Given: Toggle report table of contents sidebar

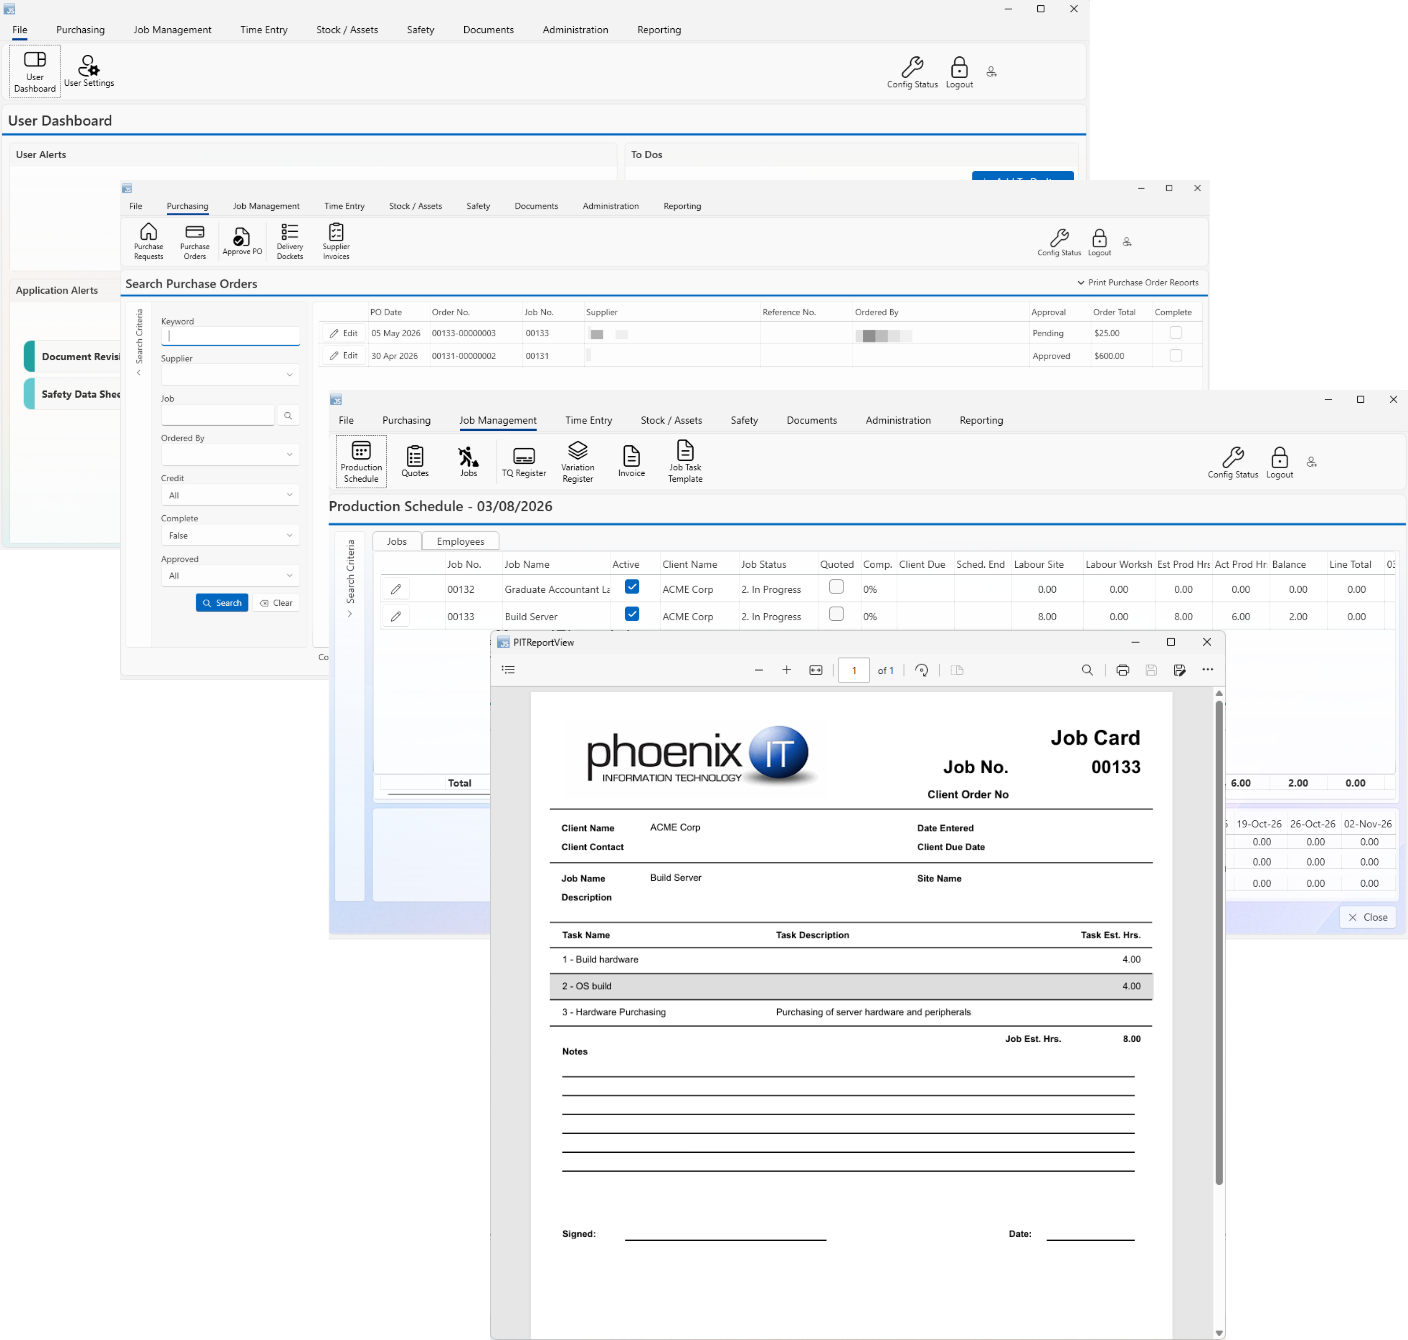Looking at the screenshot, I should point(508,670).
